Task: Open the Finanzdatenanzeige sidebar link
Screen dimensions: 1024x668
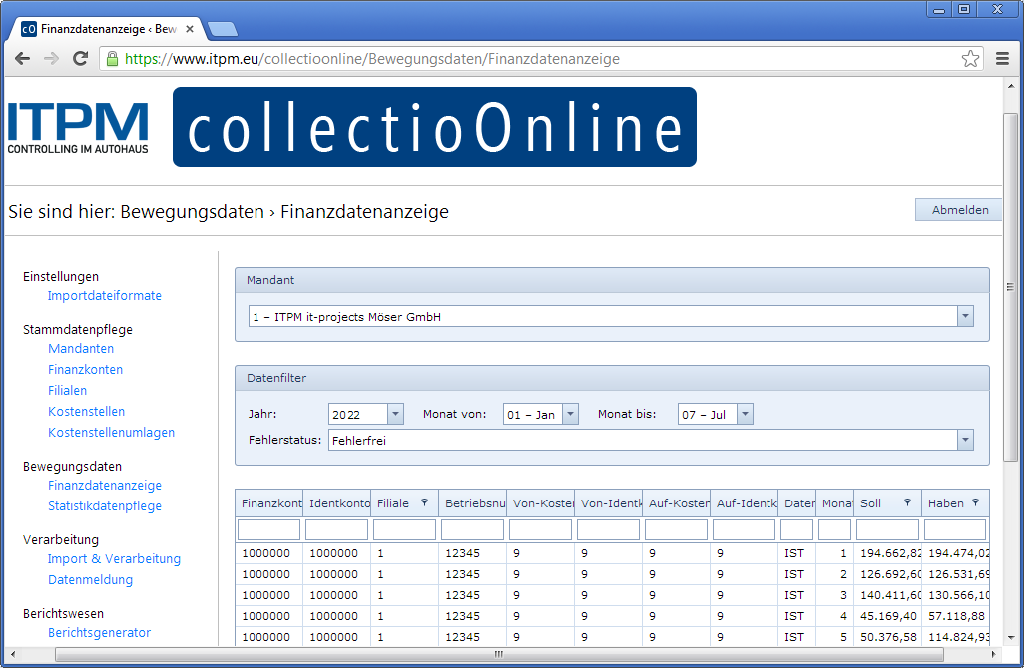Action: [104, 486]
